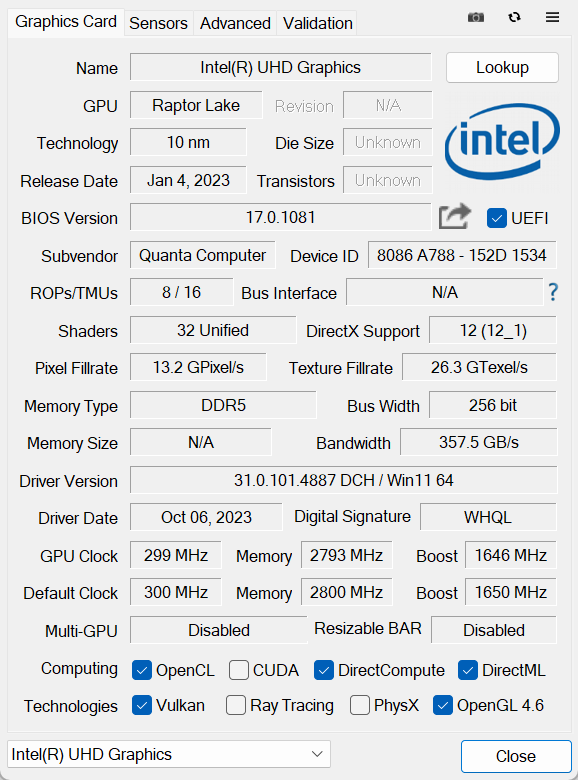Click the Bus Interface question mark icon
This screenshot has width=578, height=780.
[x=553, y=292]
